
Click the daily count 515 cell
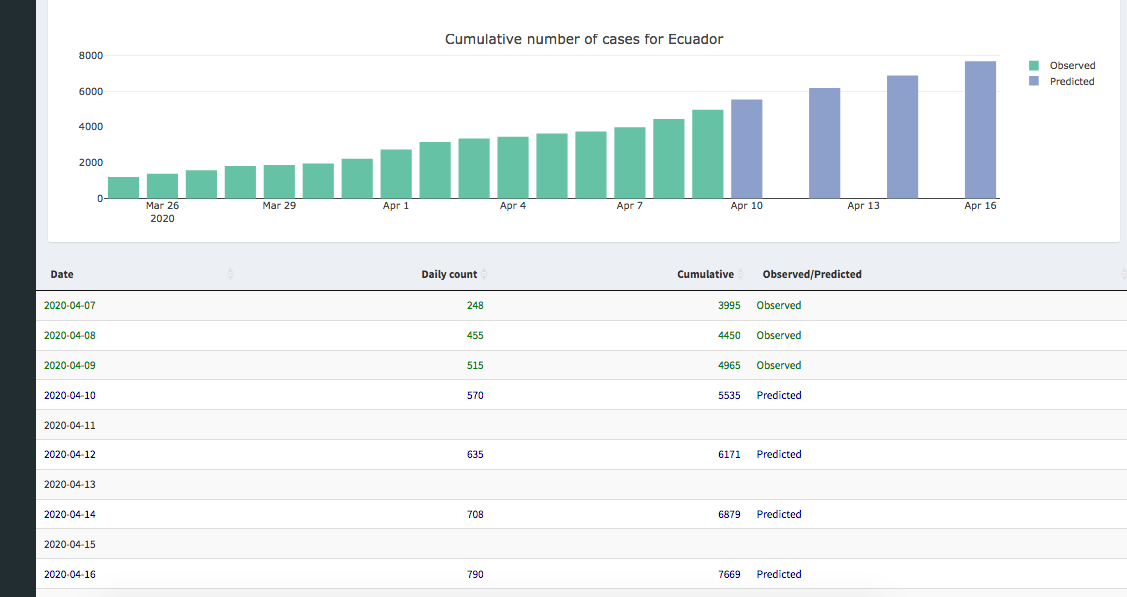pyautogui.click(x=474, y=366)
